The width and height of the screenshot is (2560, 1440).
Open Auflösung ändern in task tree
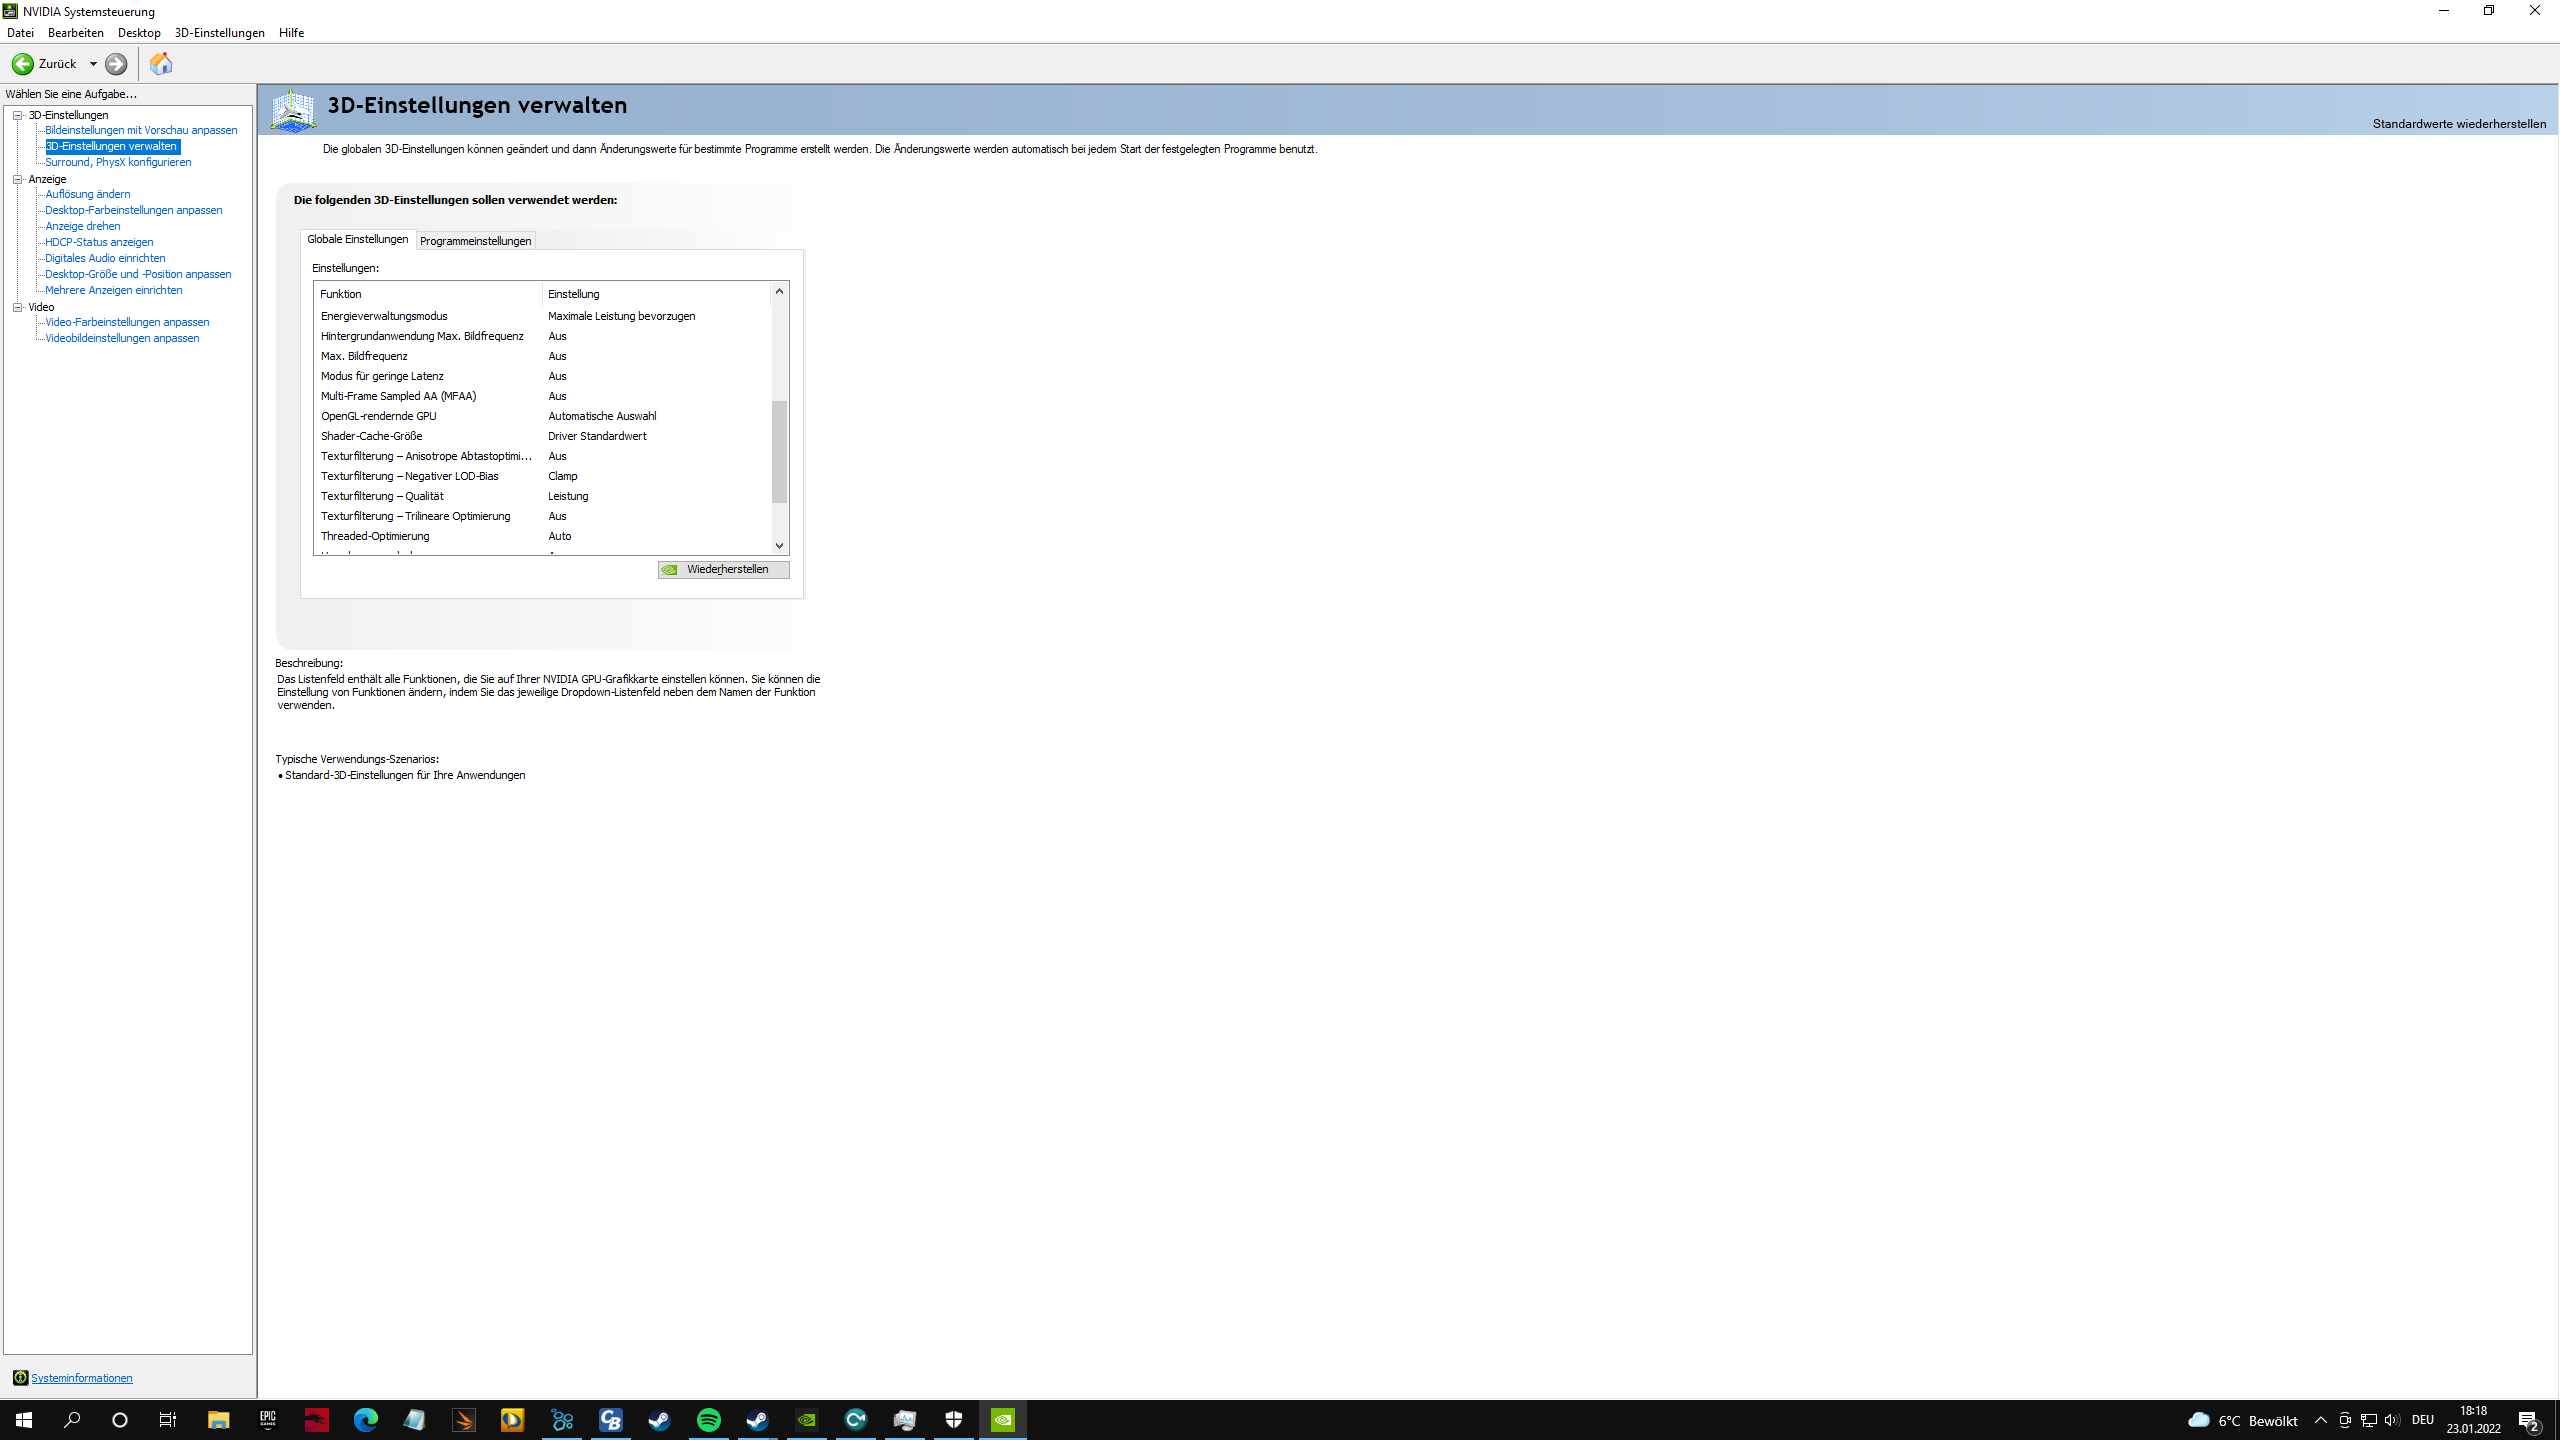(88, 194)
